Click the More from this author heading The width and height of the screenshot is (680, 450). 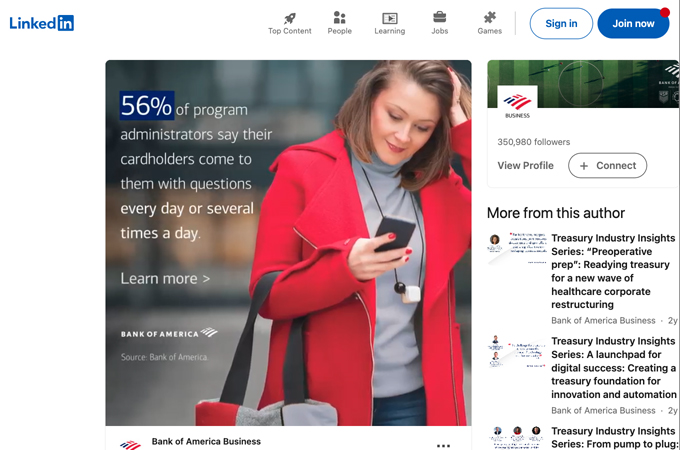click(x=556, y=213)
